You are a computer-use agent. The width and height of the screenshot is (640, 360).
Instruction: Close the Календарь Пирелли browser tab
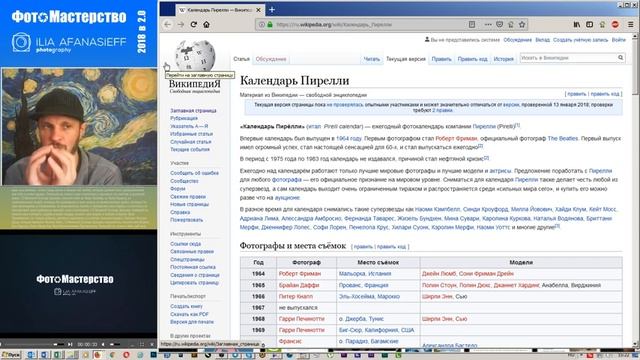(x=258, y=10)
